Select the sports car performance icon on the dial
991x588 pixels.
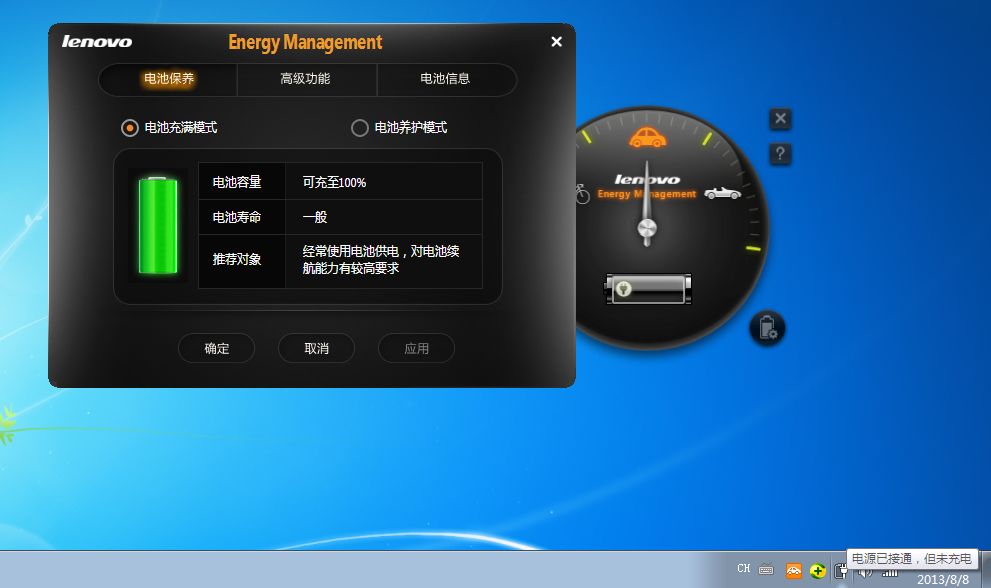723,192
